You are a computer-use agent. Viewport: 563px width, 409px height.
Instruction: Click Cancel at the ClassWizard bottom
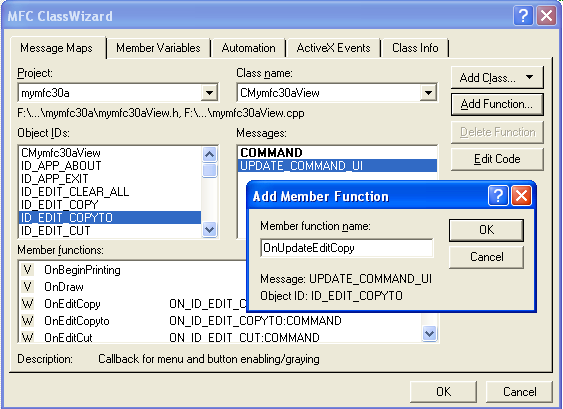(x=519, y=392)
